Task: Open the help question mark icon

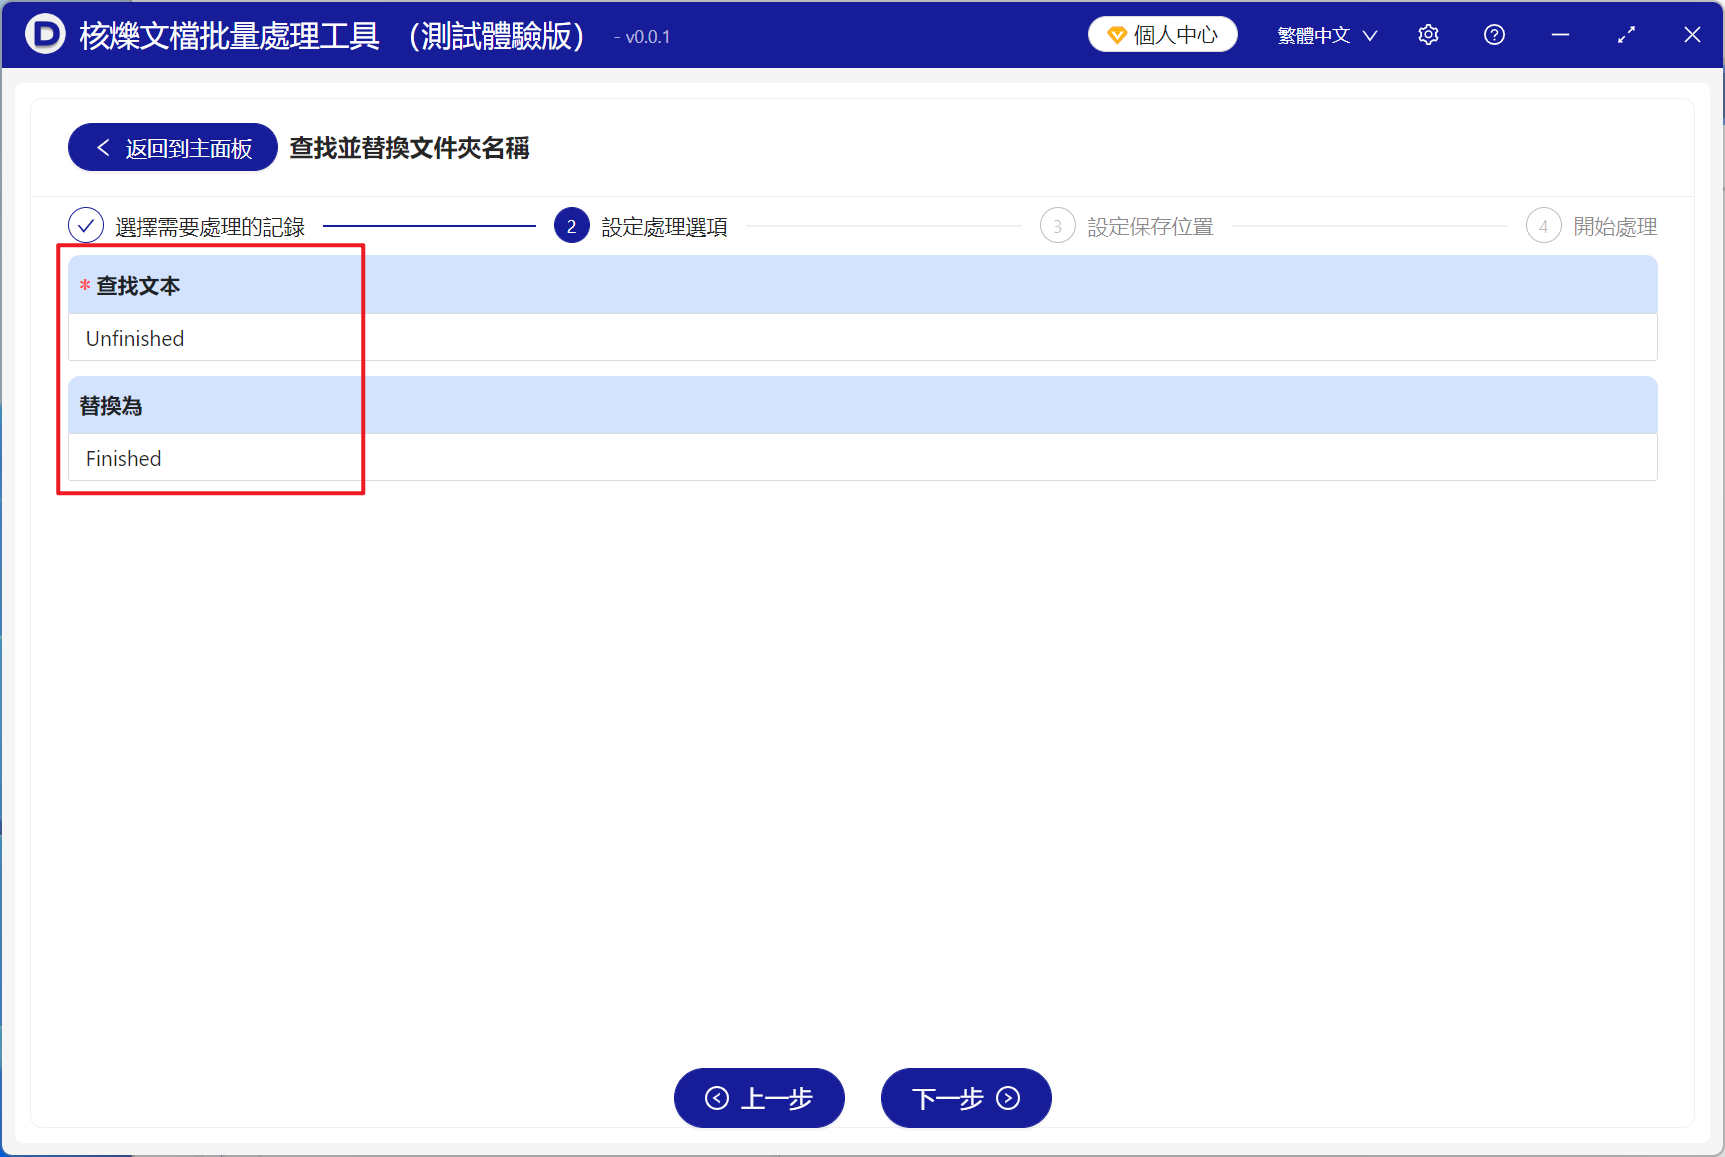Action: point(1494,35)
